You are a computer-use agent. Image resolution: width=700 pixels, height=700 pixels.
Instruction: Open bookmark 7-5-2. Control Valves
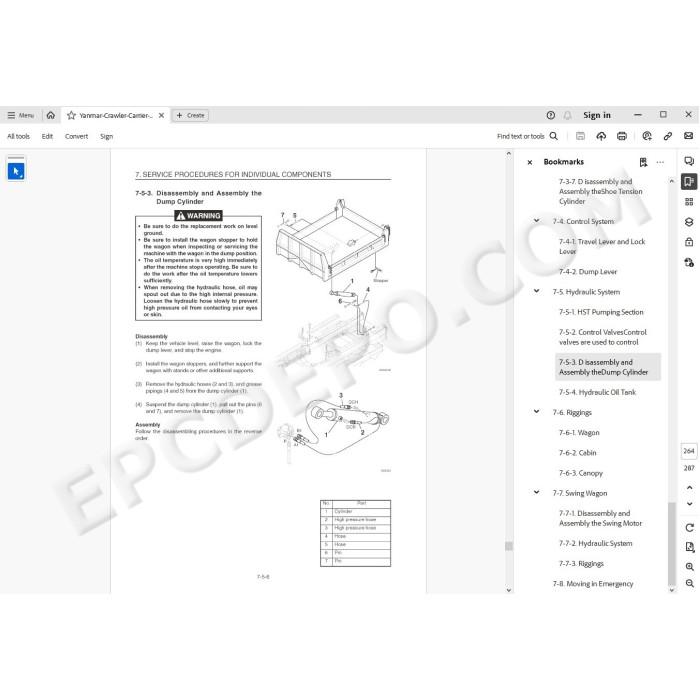pyautogui.click(x=603, y=337)
